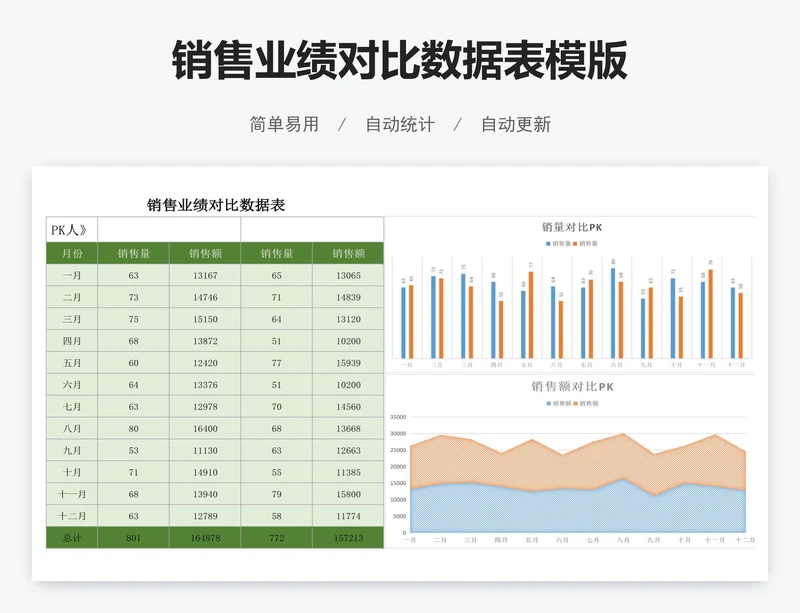Click the 自动统计 subtitle text
Screen dimensions: 800x613
400,125
